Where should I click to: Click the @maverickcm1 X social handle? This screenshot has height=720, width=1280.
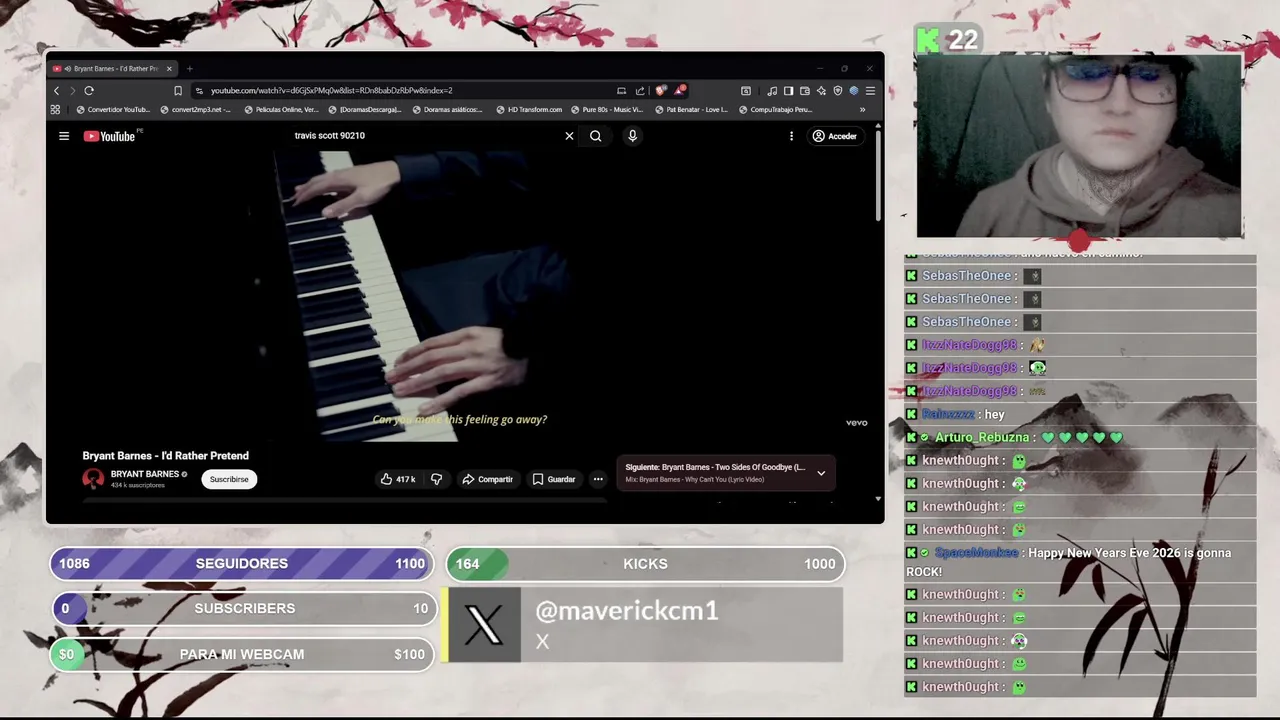pos(627,611)
